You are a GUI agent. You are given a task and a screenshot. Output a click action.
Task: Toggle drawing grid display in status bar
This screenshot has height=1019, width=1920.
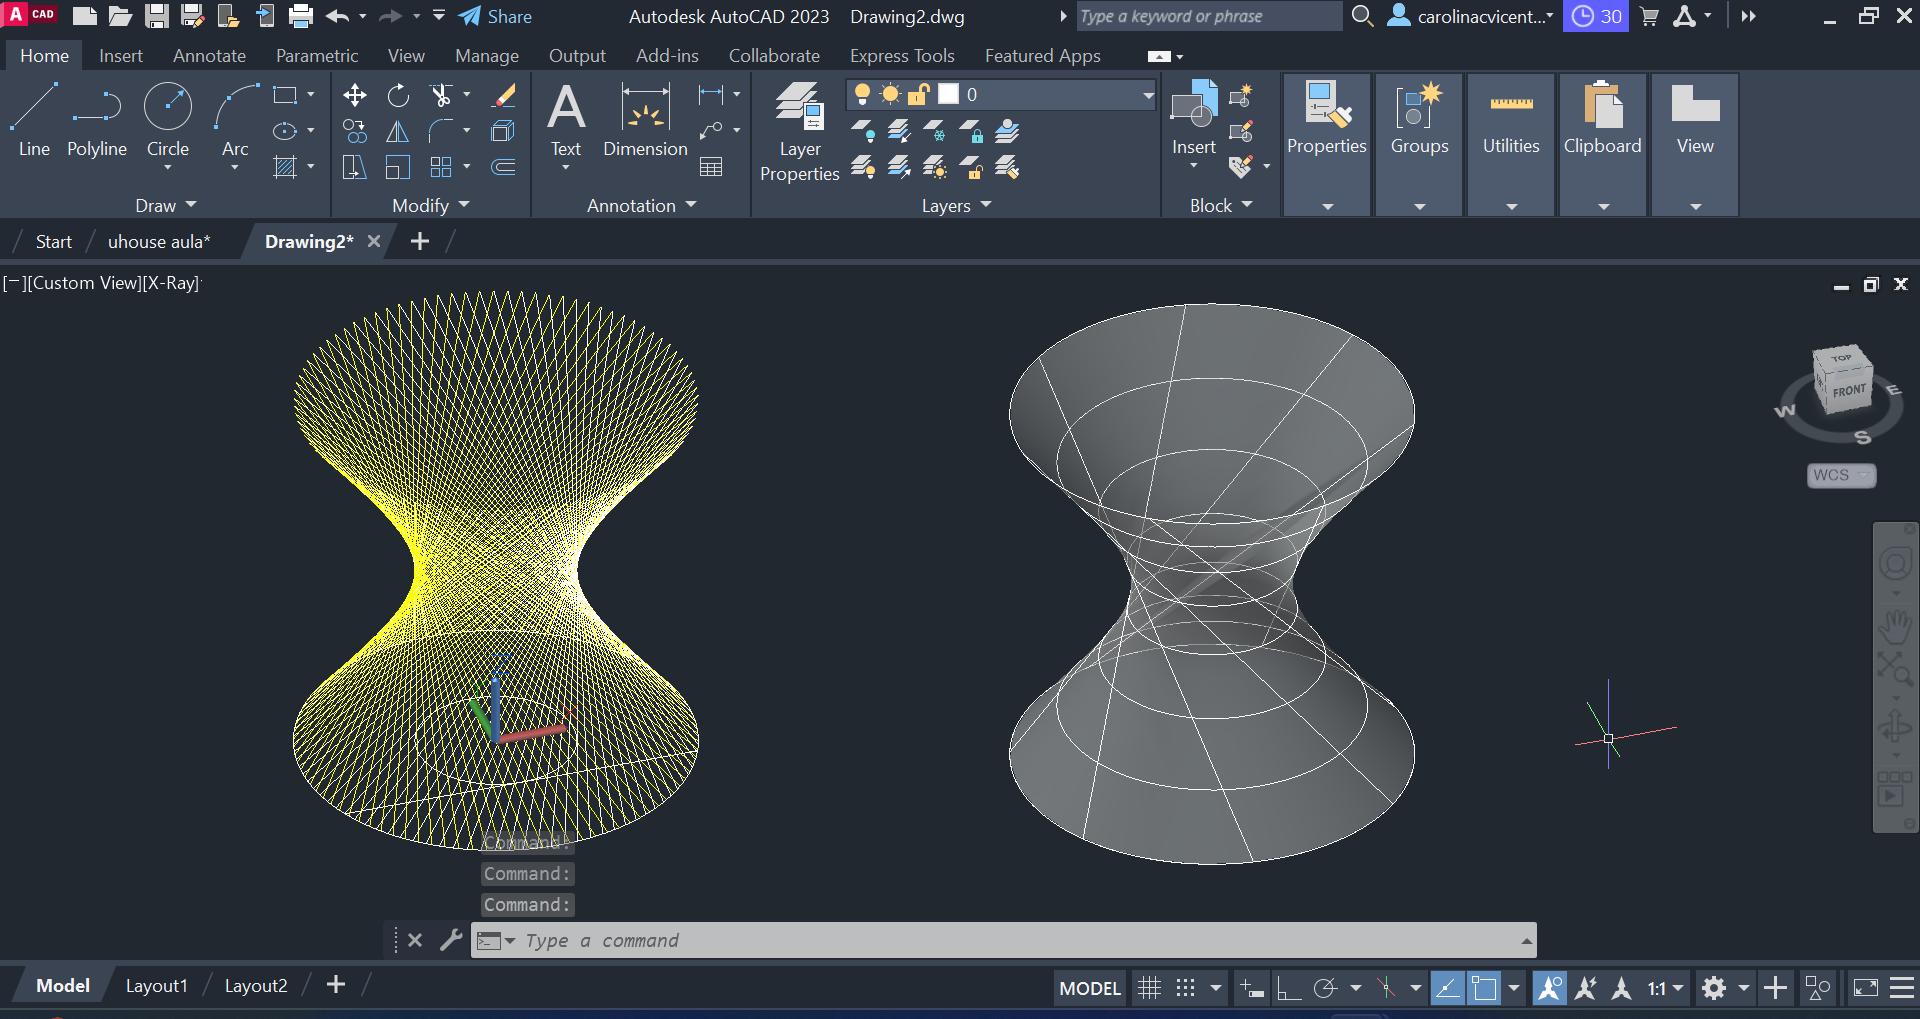pos(1150,988)
